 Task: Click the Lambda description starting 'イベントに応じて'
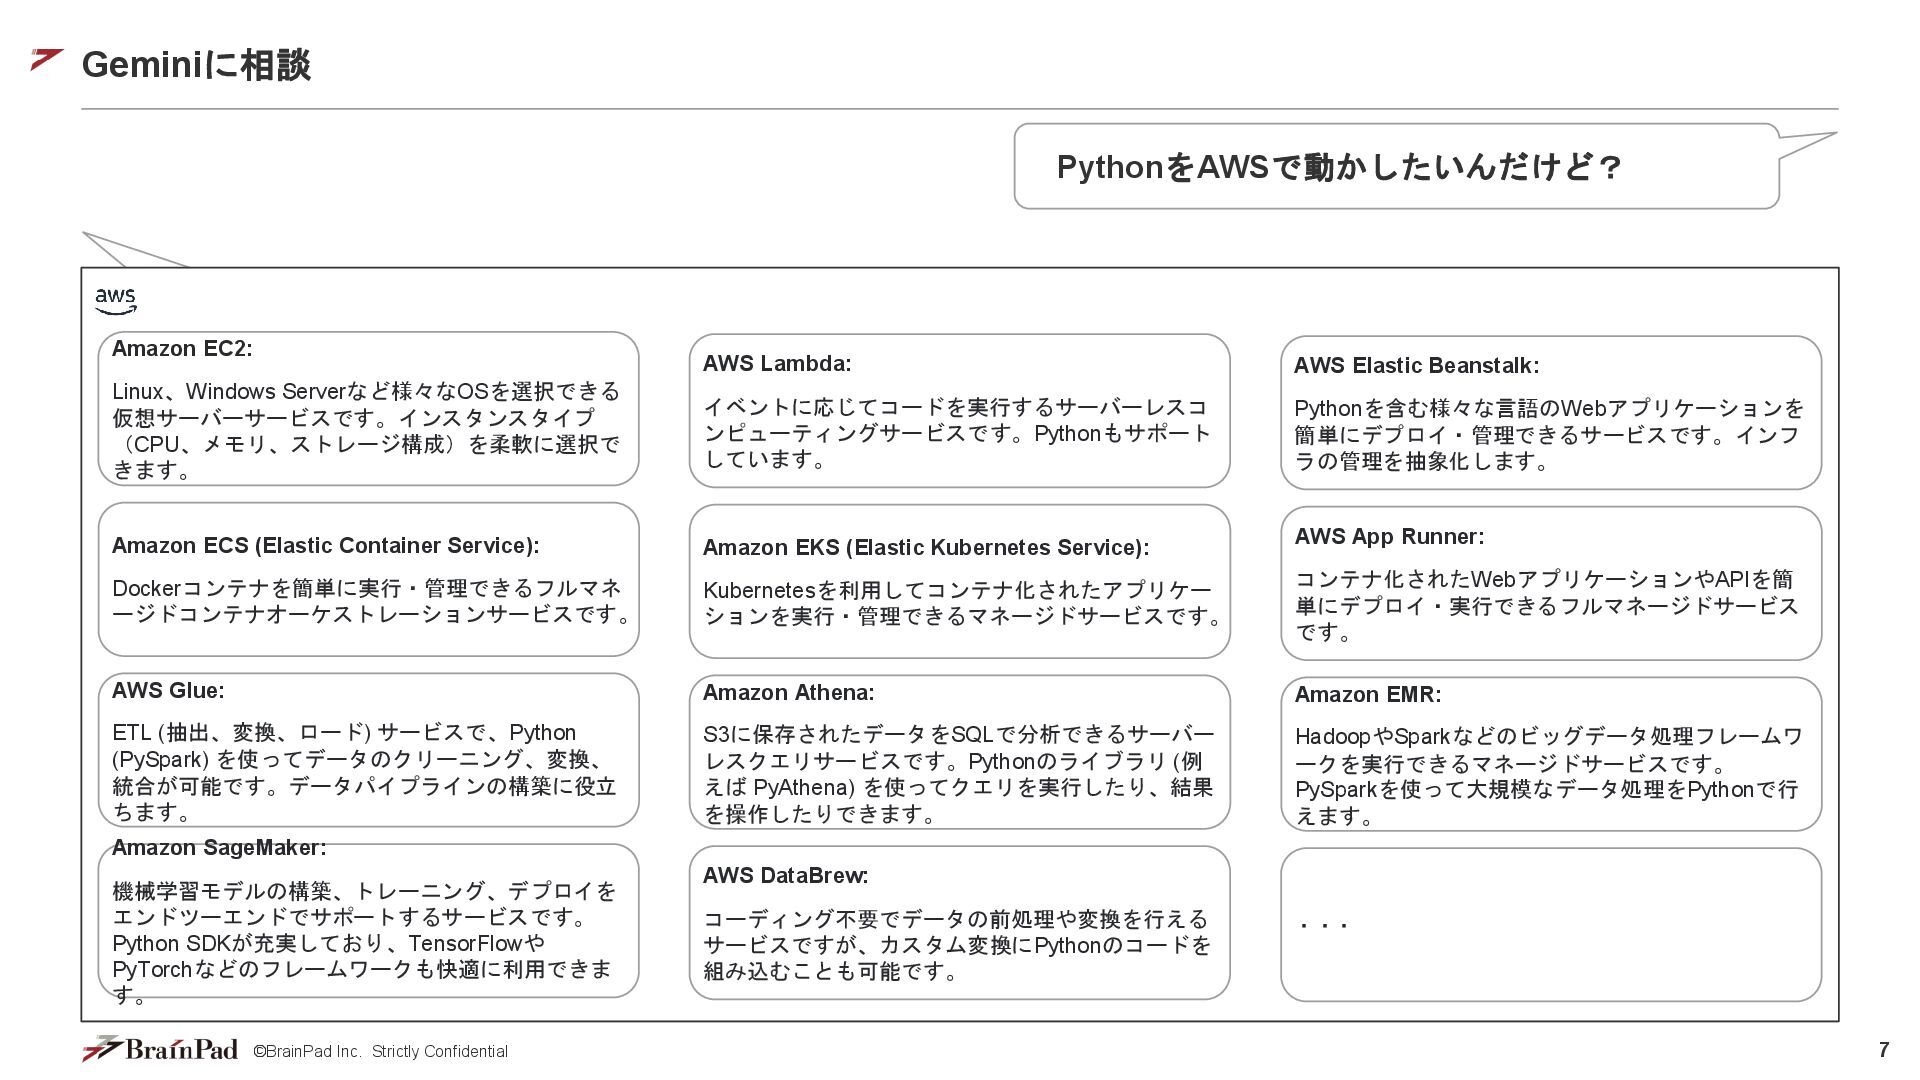(x=957, y=433)
